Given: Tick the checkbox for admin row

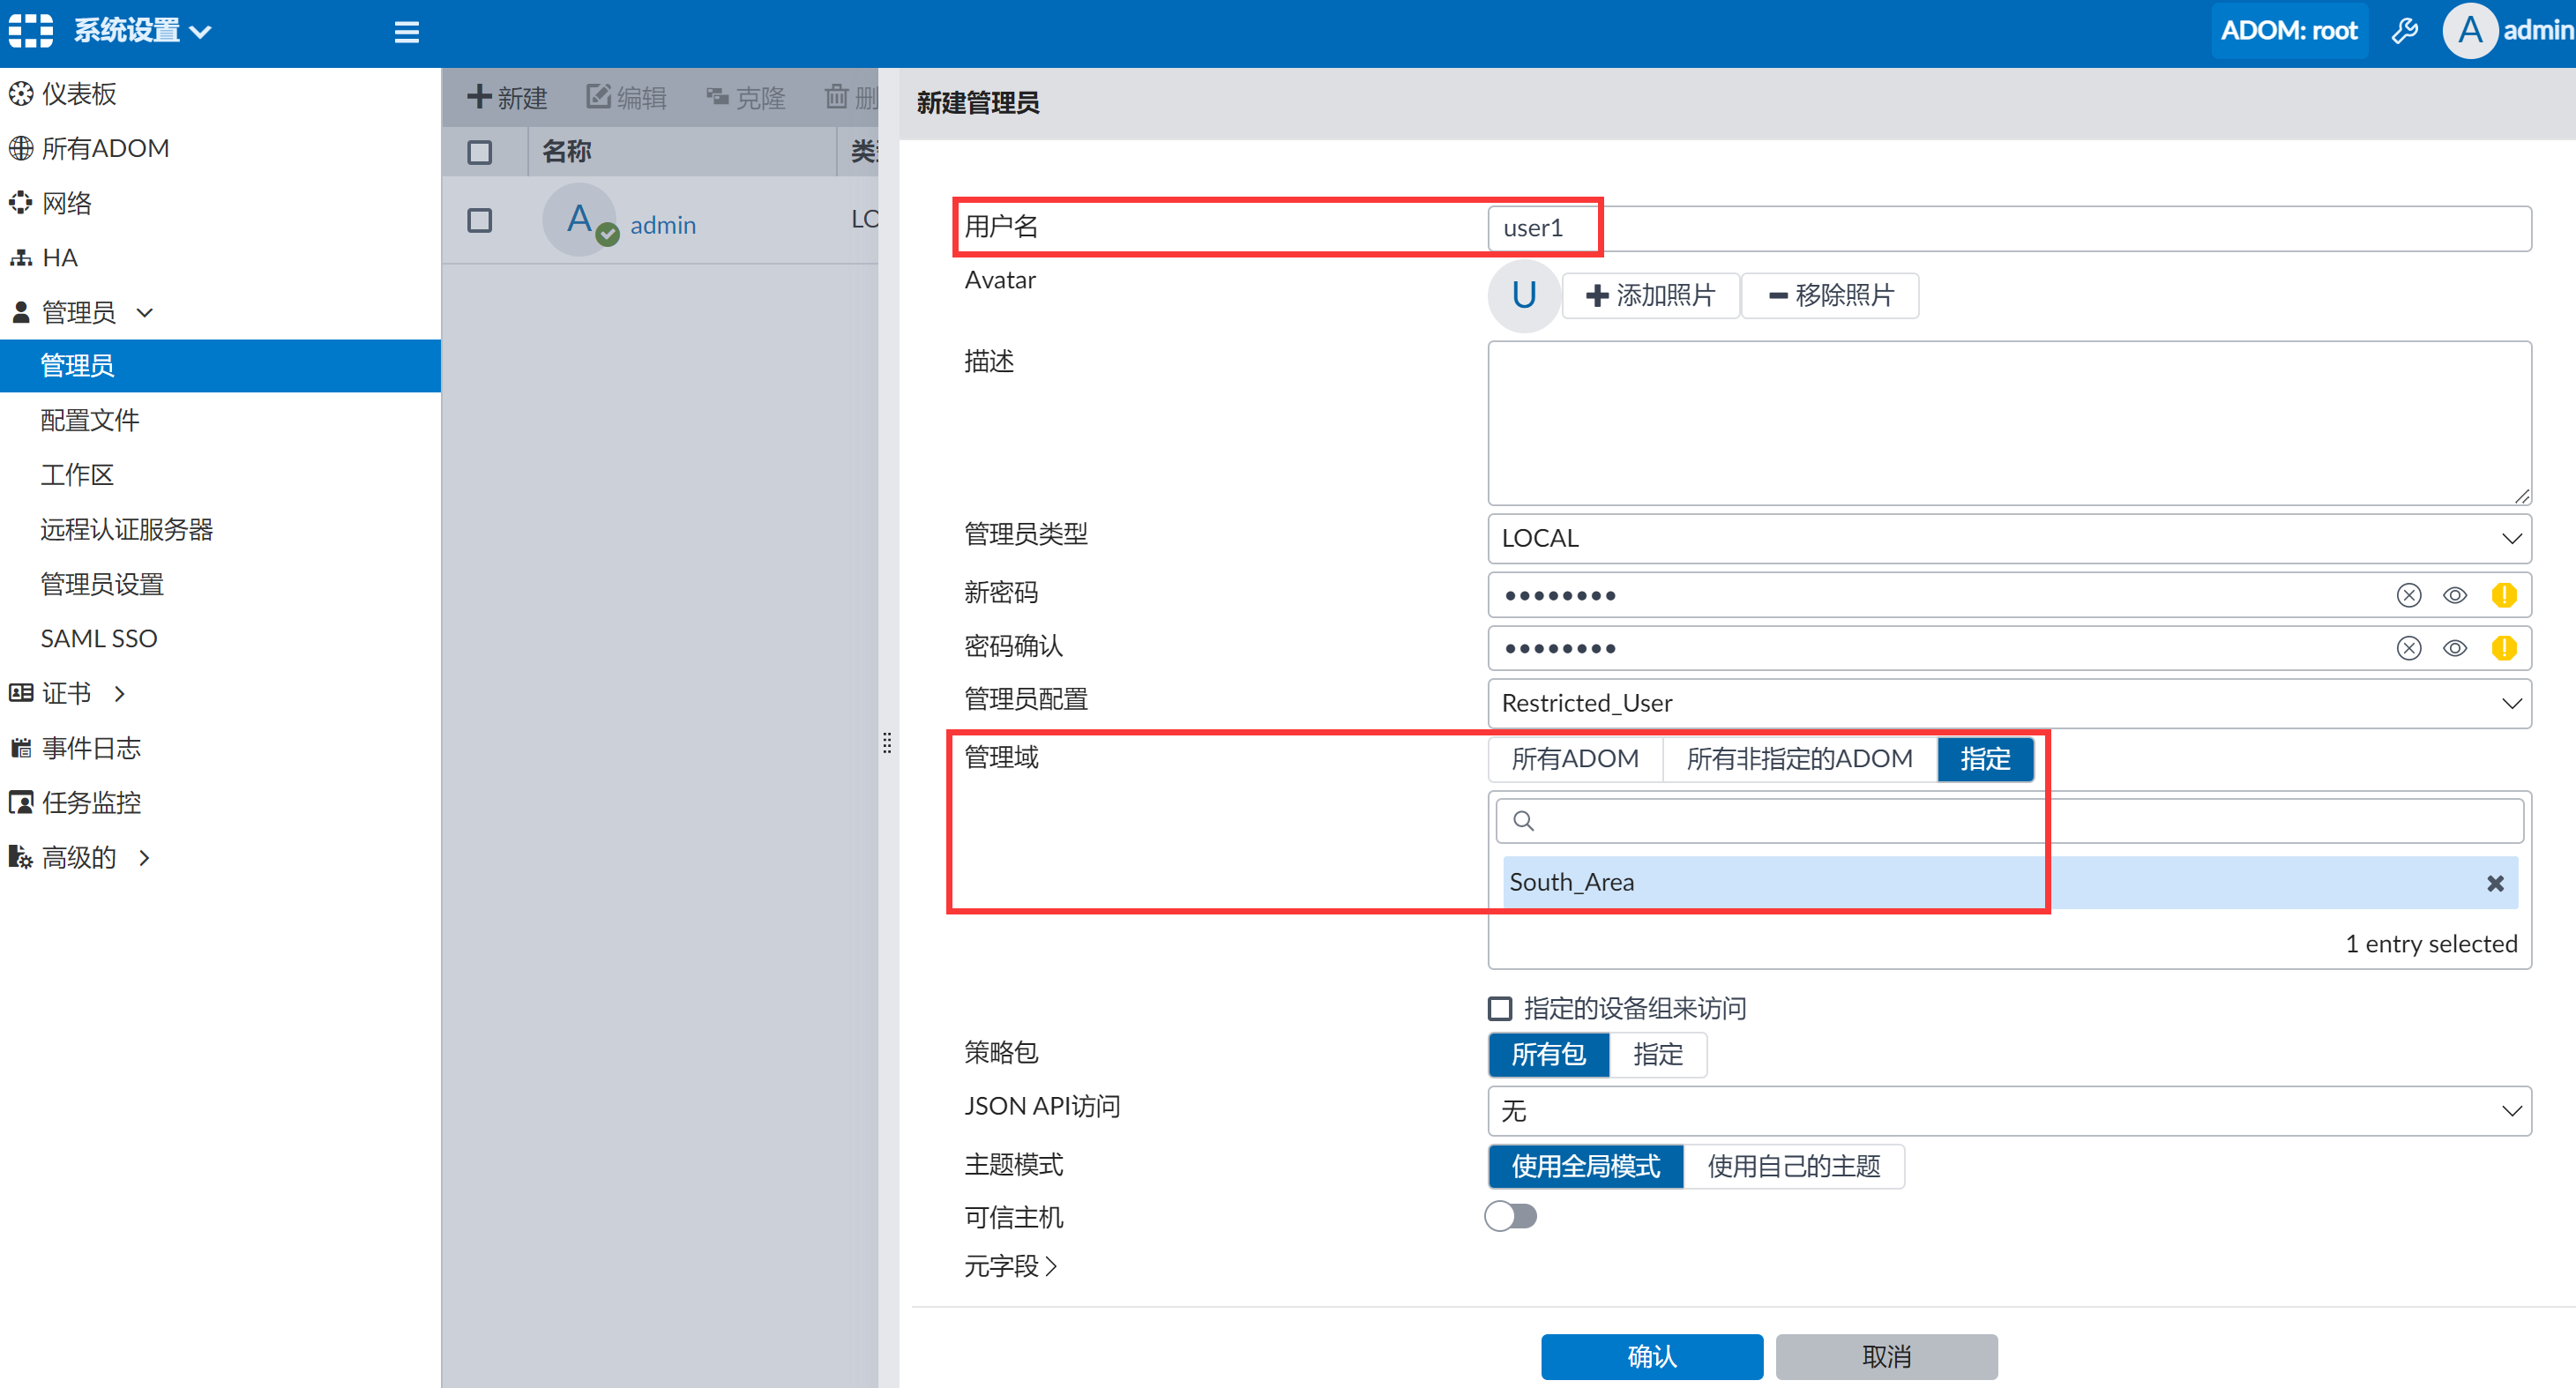Looking at the screenshot, I should [x=480, y=220].
